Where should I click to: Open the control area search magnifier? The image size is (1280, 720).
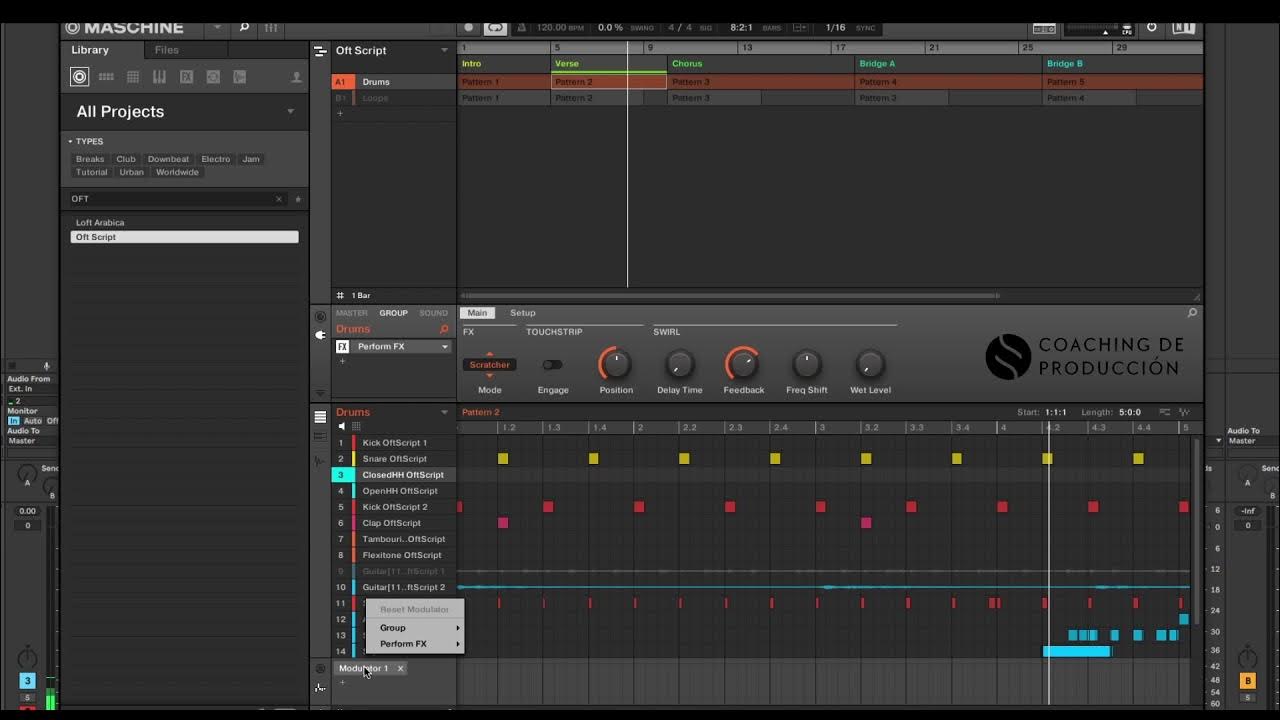[x=1192, y=313]
